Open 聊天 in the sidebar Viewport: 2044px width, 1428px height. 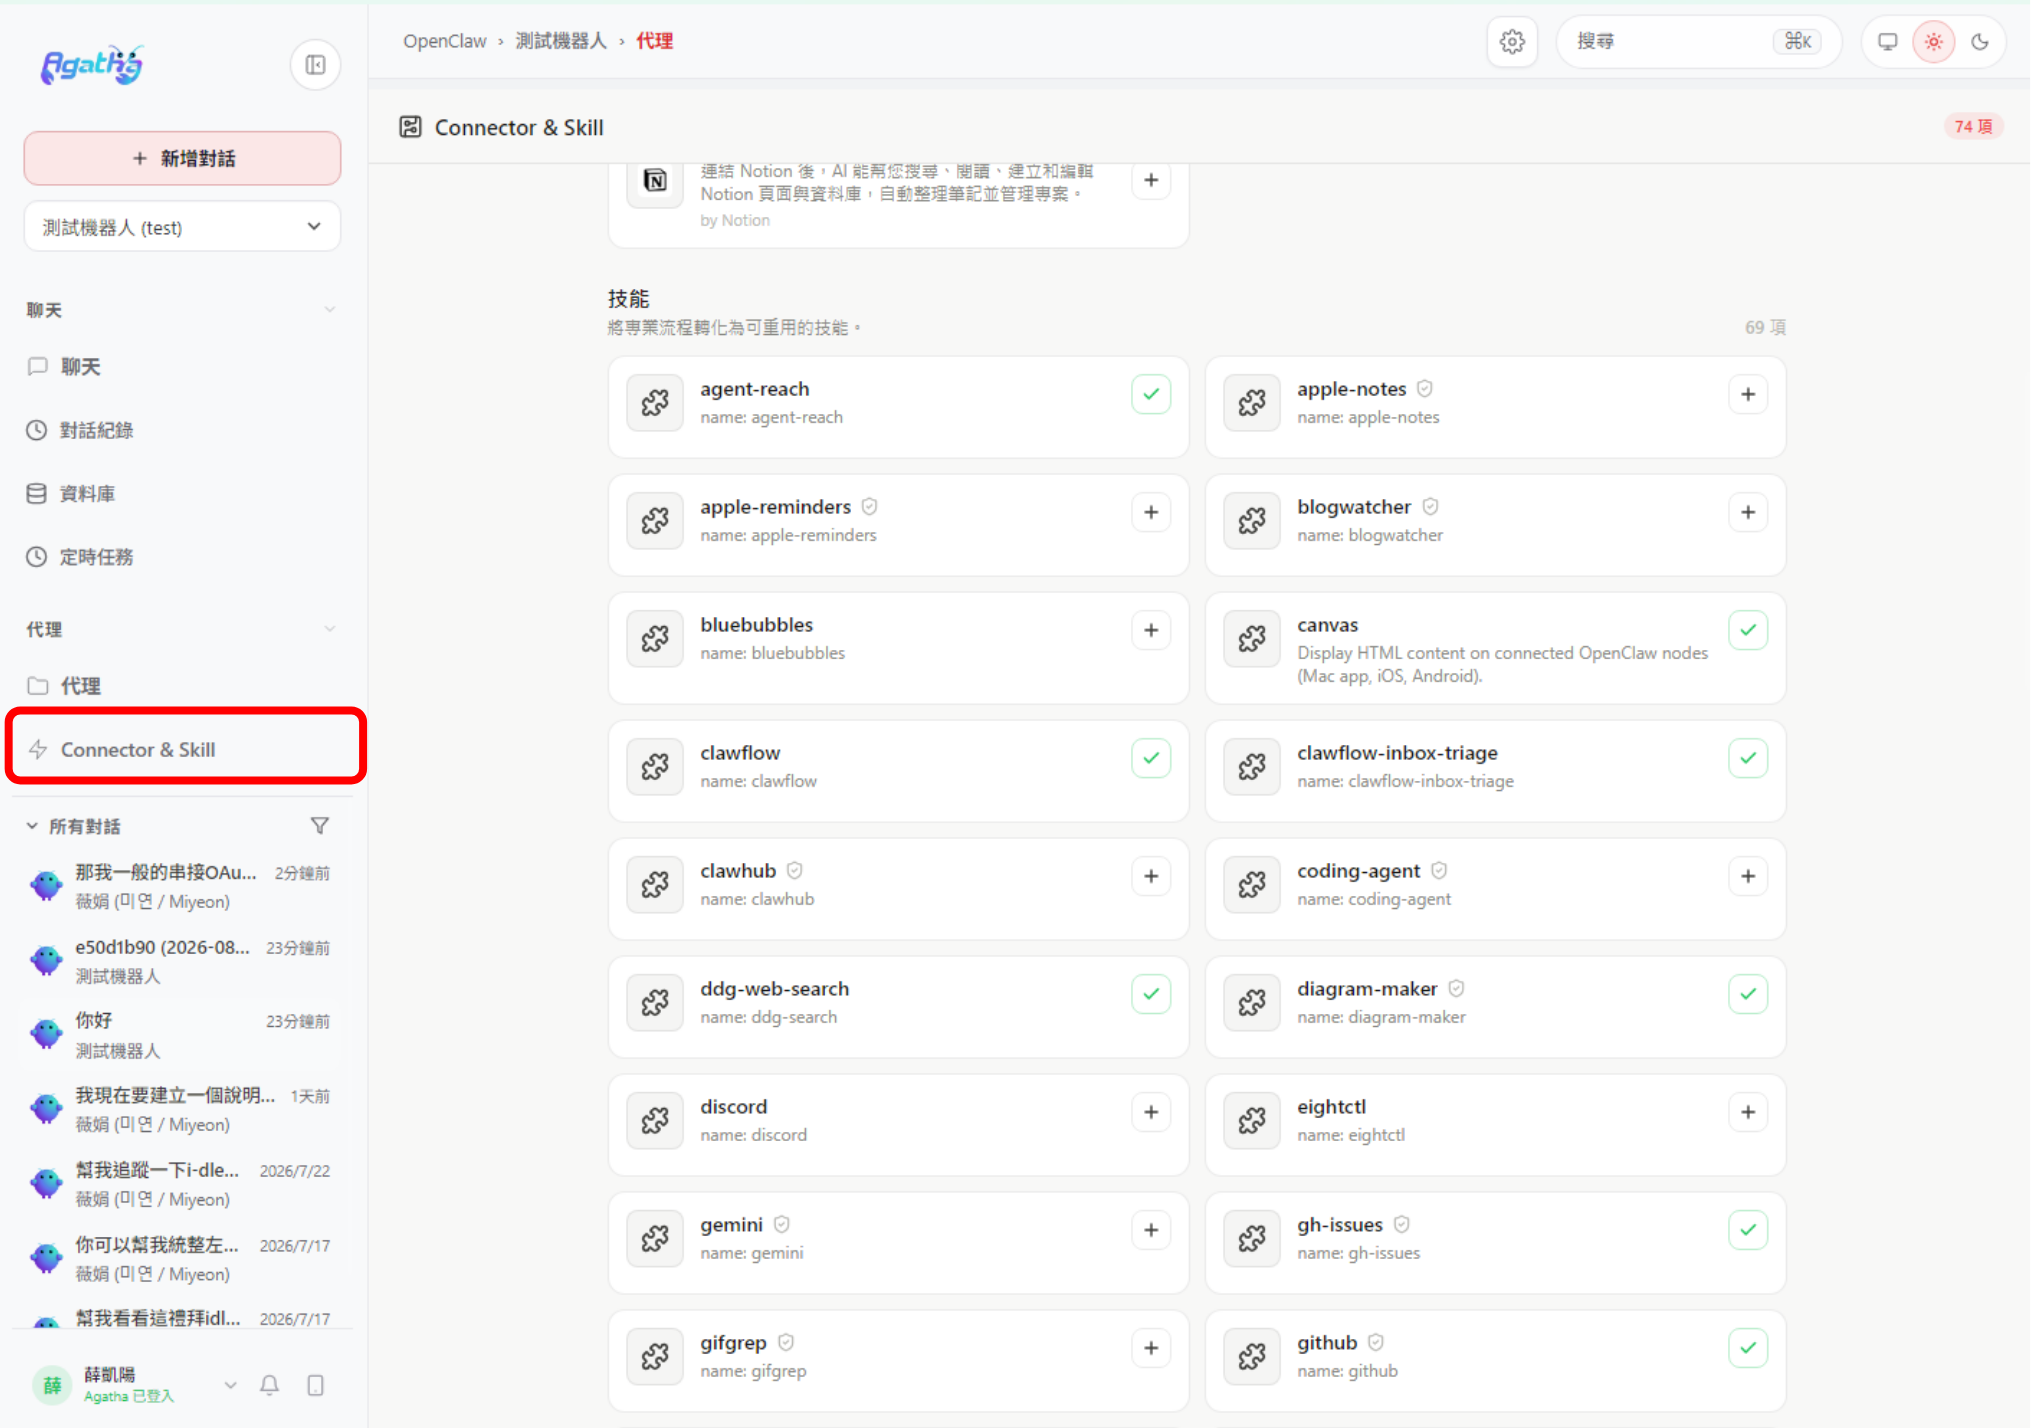[182, 367]
